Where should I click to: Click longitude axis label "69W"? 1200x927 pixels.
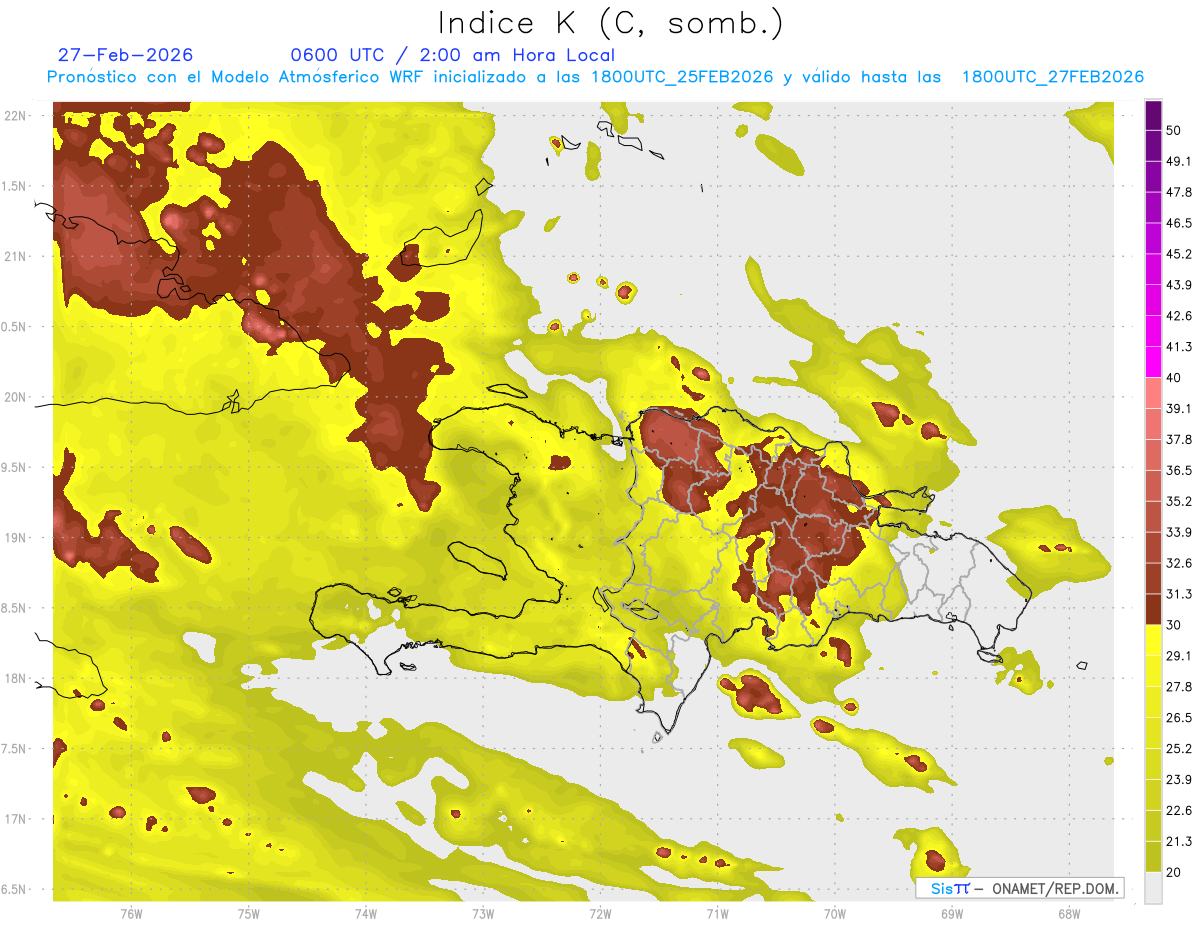click(x=952, y=914)
